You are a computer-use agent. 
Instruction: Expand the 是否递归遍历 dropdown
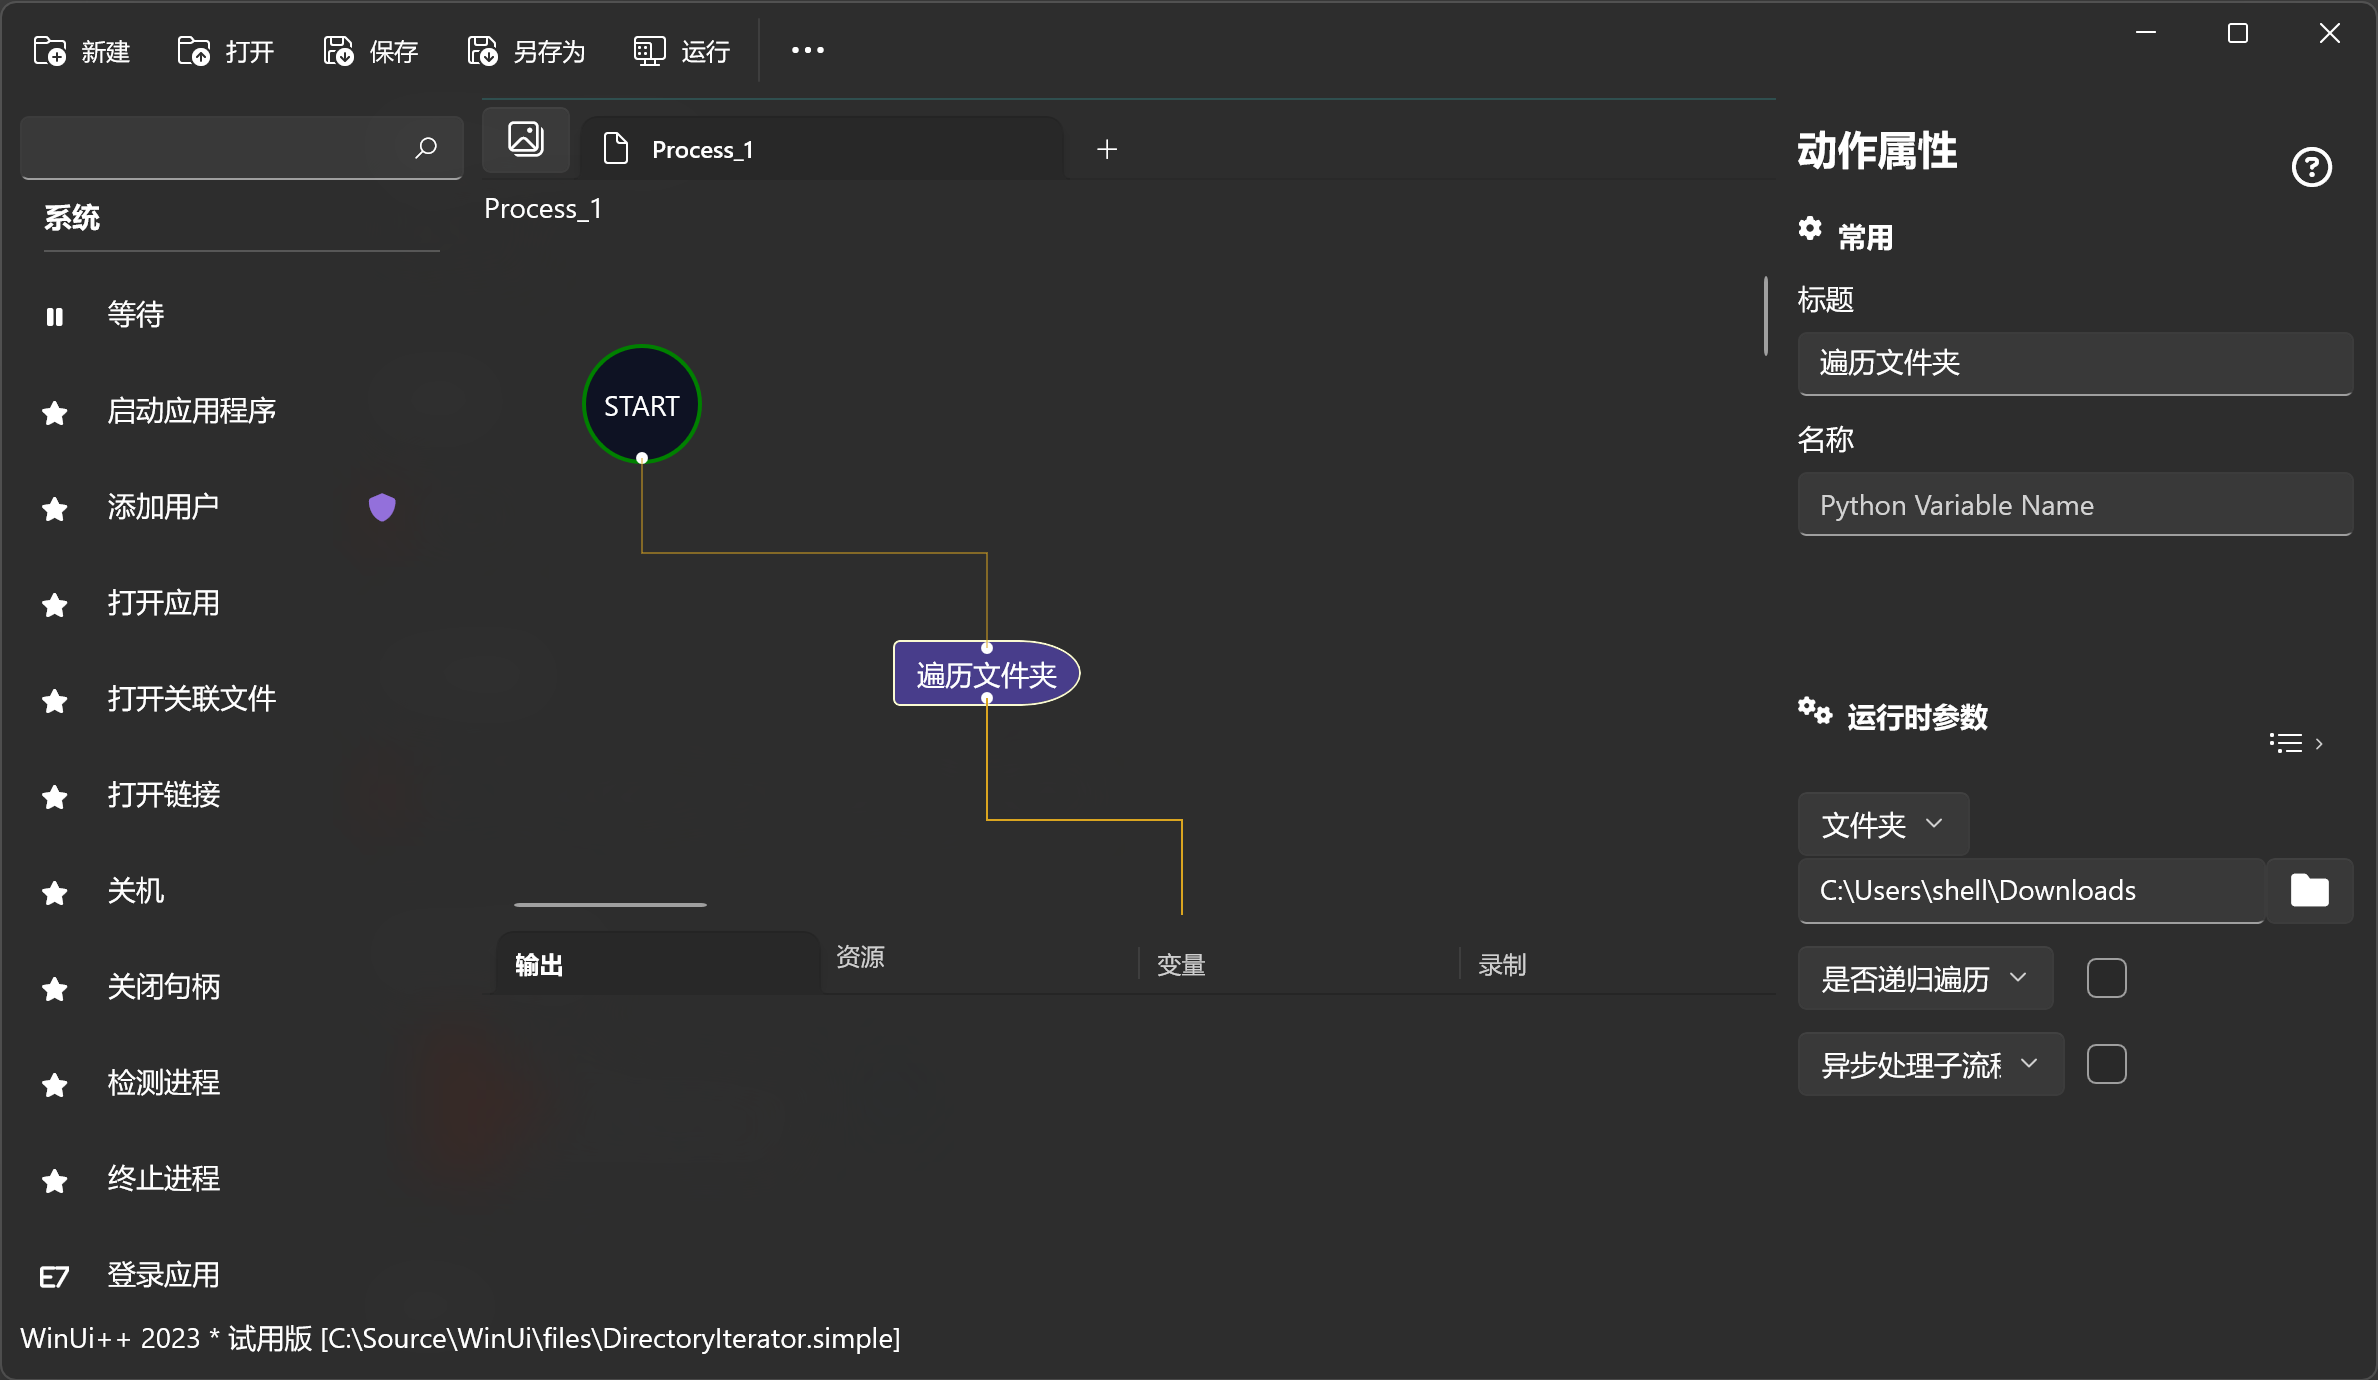(x=2017, y=978)
